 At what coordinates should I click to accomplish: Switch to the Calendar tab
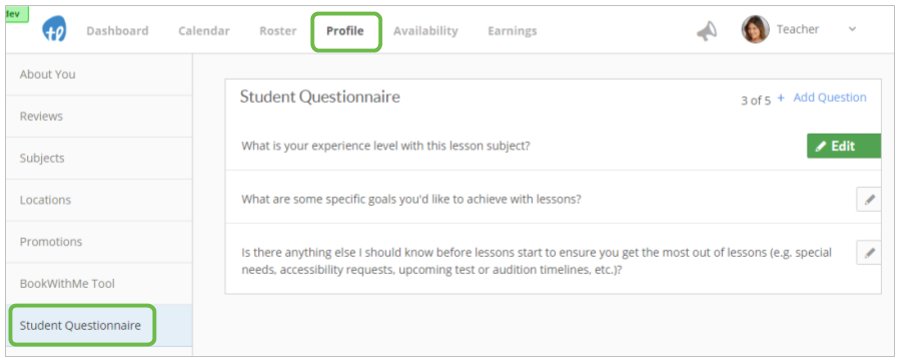click(204, 31)
